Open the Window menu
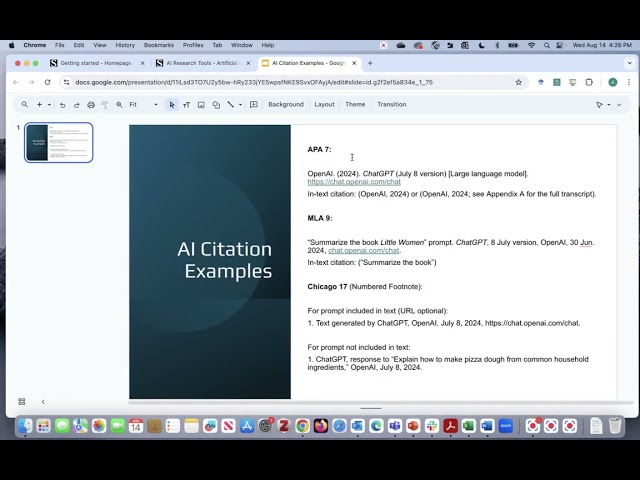 tap(242, 45)
